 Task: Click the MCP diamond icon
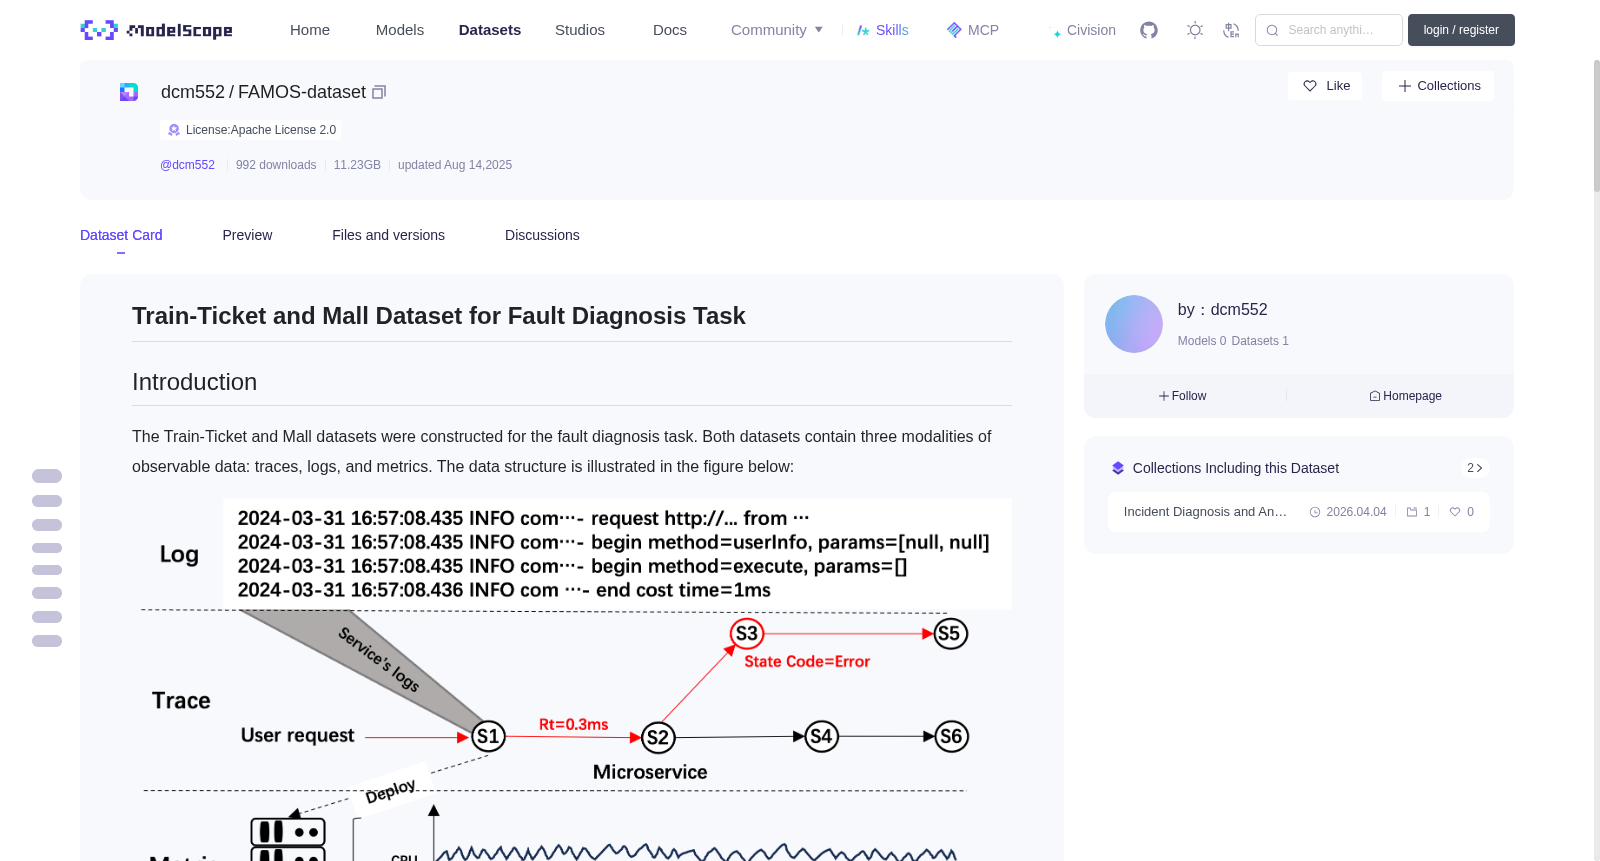pyautogui.click(x=954, y=30)
